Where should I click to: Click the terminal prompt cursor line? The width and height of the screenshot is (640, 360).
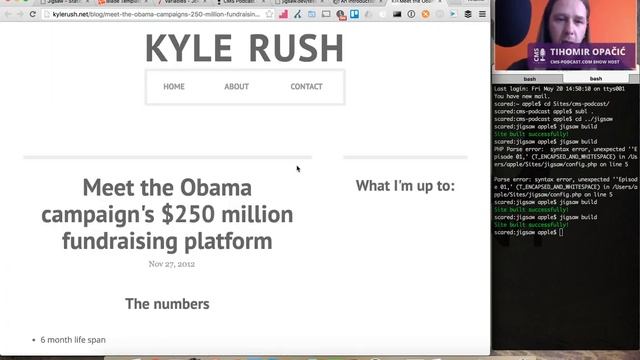click(x=529, y=232)
